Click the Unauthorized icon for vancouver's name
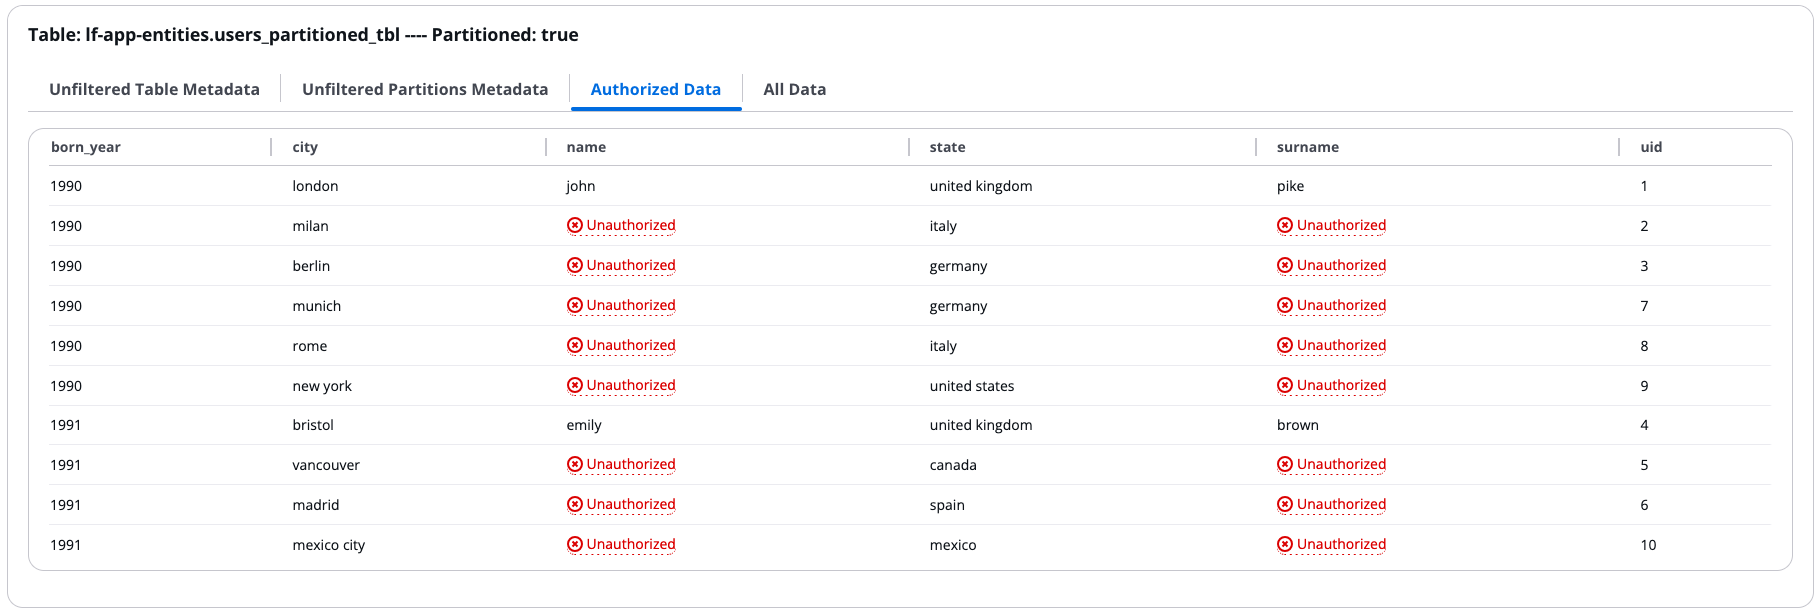Viewport: 1818px width, 614px height. click(574, 464)
